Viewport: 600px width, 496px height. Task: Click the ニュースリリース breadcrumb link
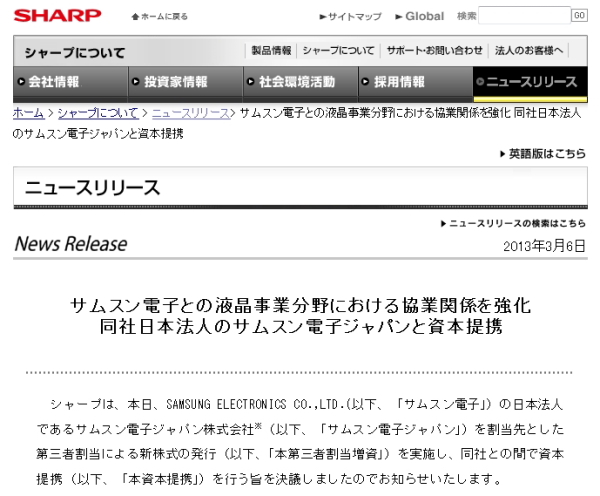[191, 113]
